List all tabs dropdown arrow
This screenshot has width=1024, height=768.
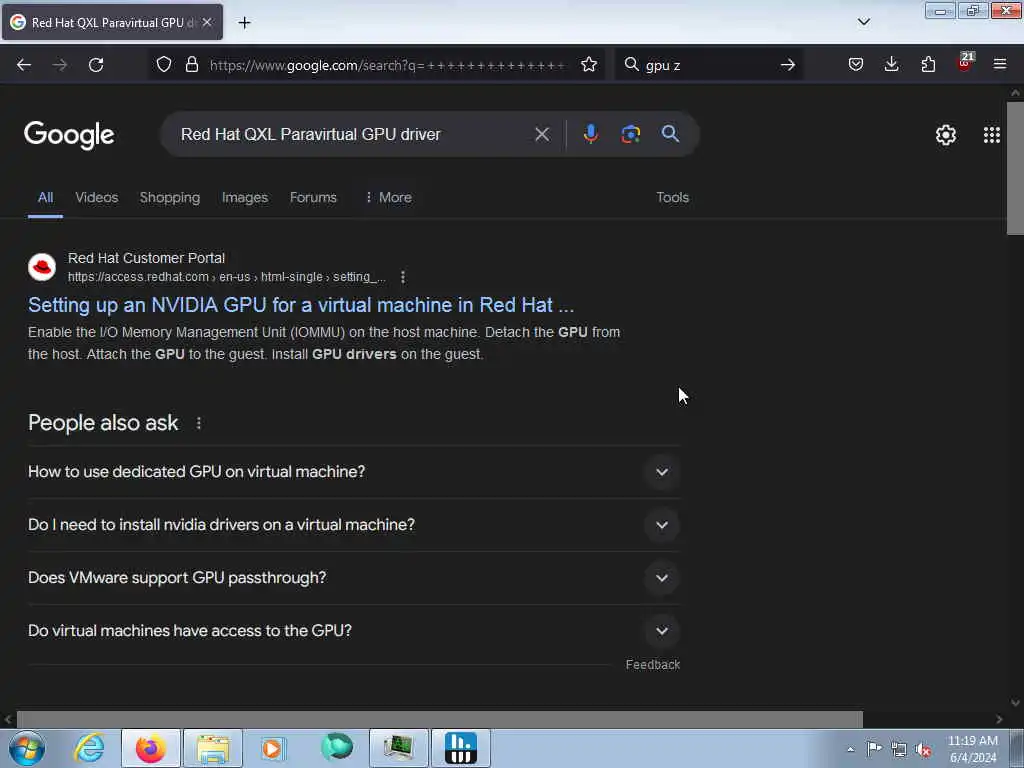click(x=863, y=22)
